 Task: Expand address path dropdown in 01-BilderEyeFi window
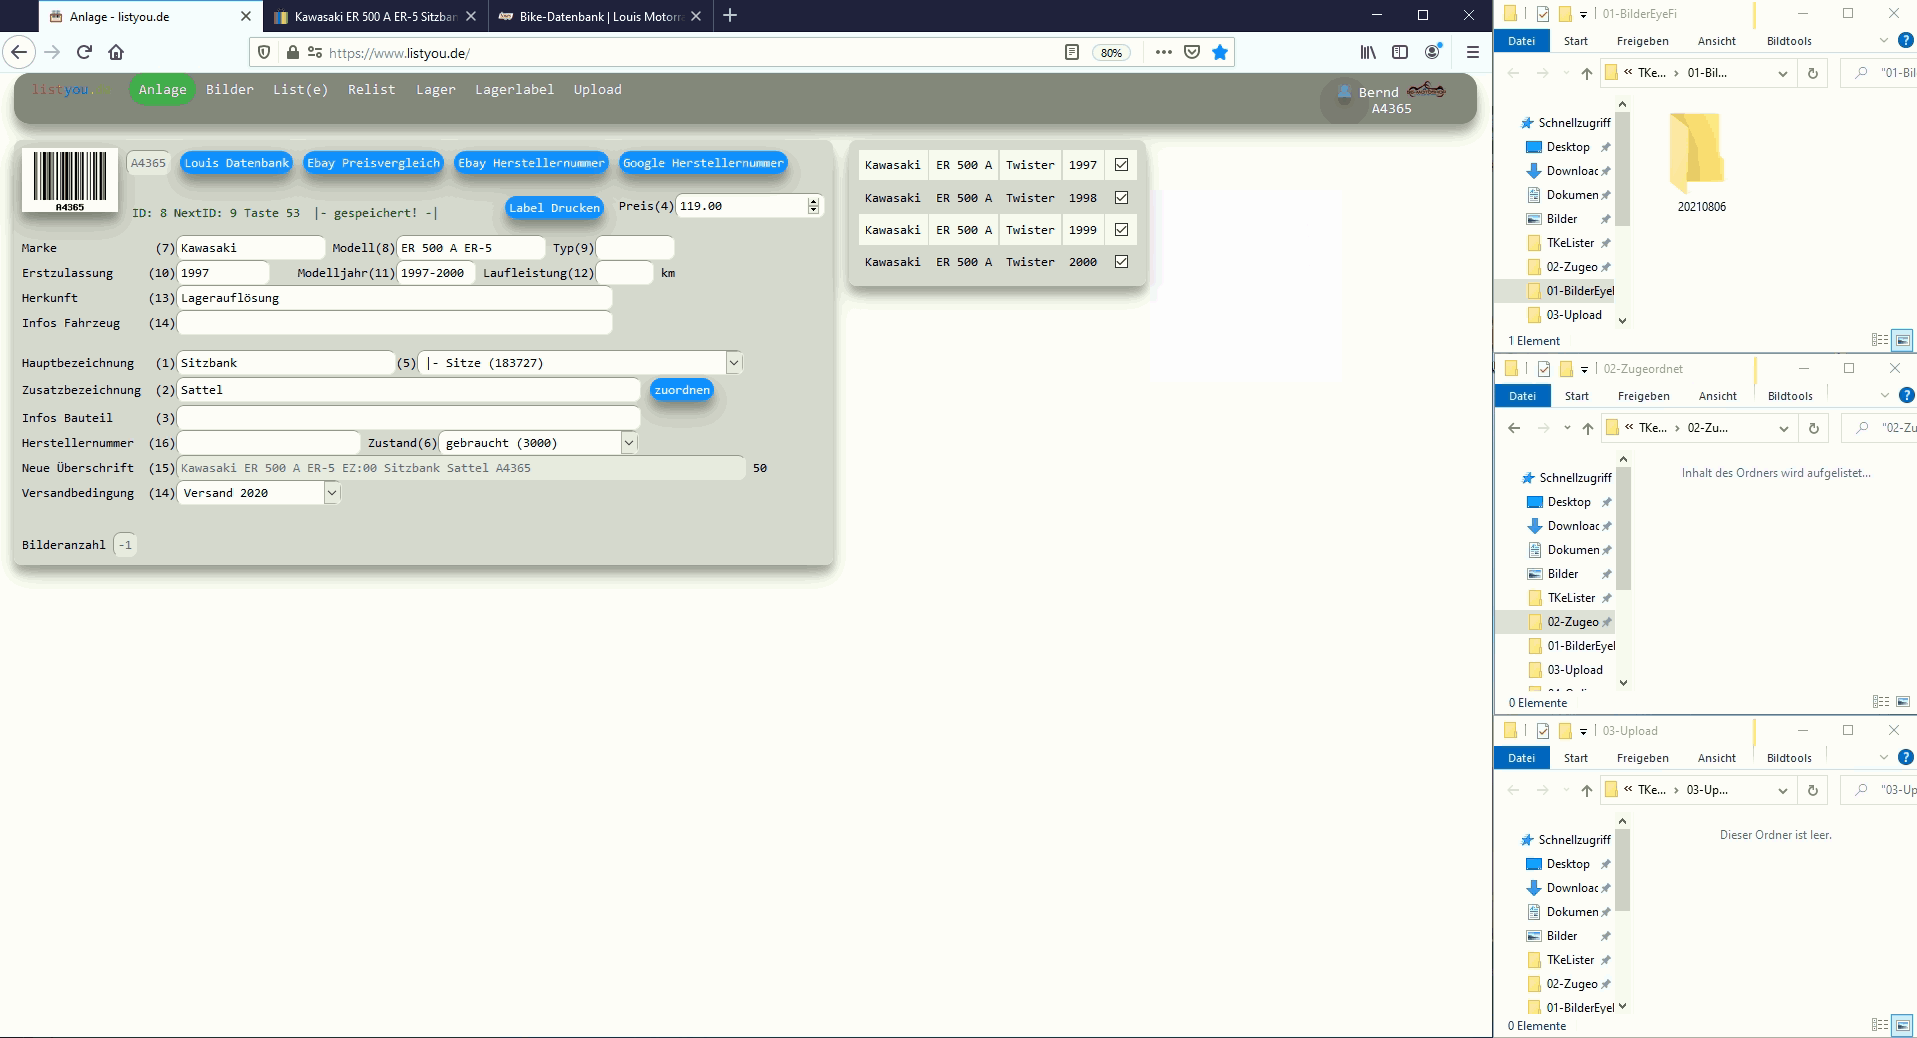[1782, 73]
